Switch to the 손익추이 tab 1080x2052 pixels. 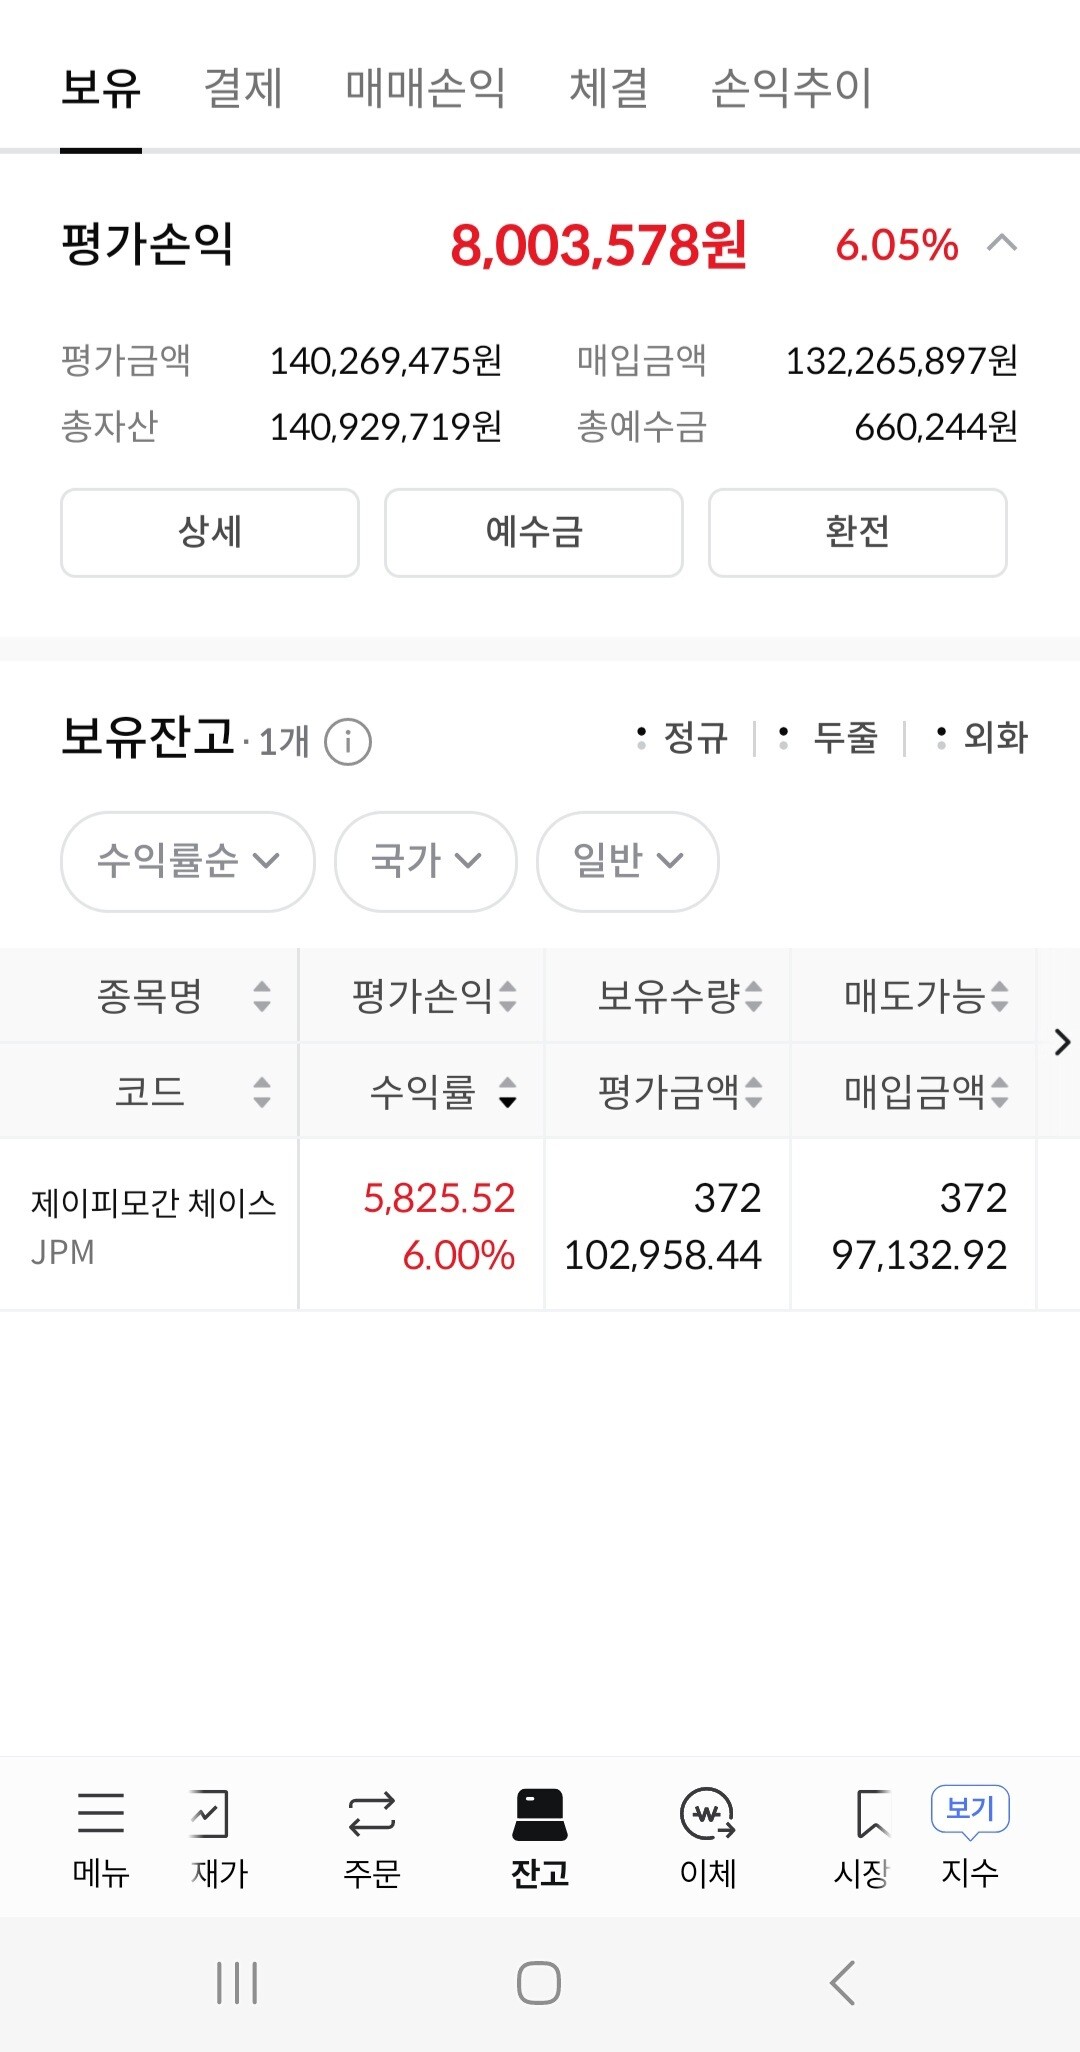[791, 88]
